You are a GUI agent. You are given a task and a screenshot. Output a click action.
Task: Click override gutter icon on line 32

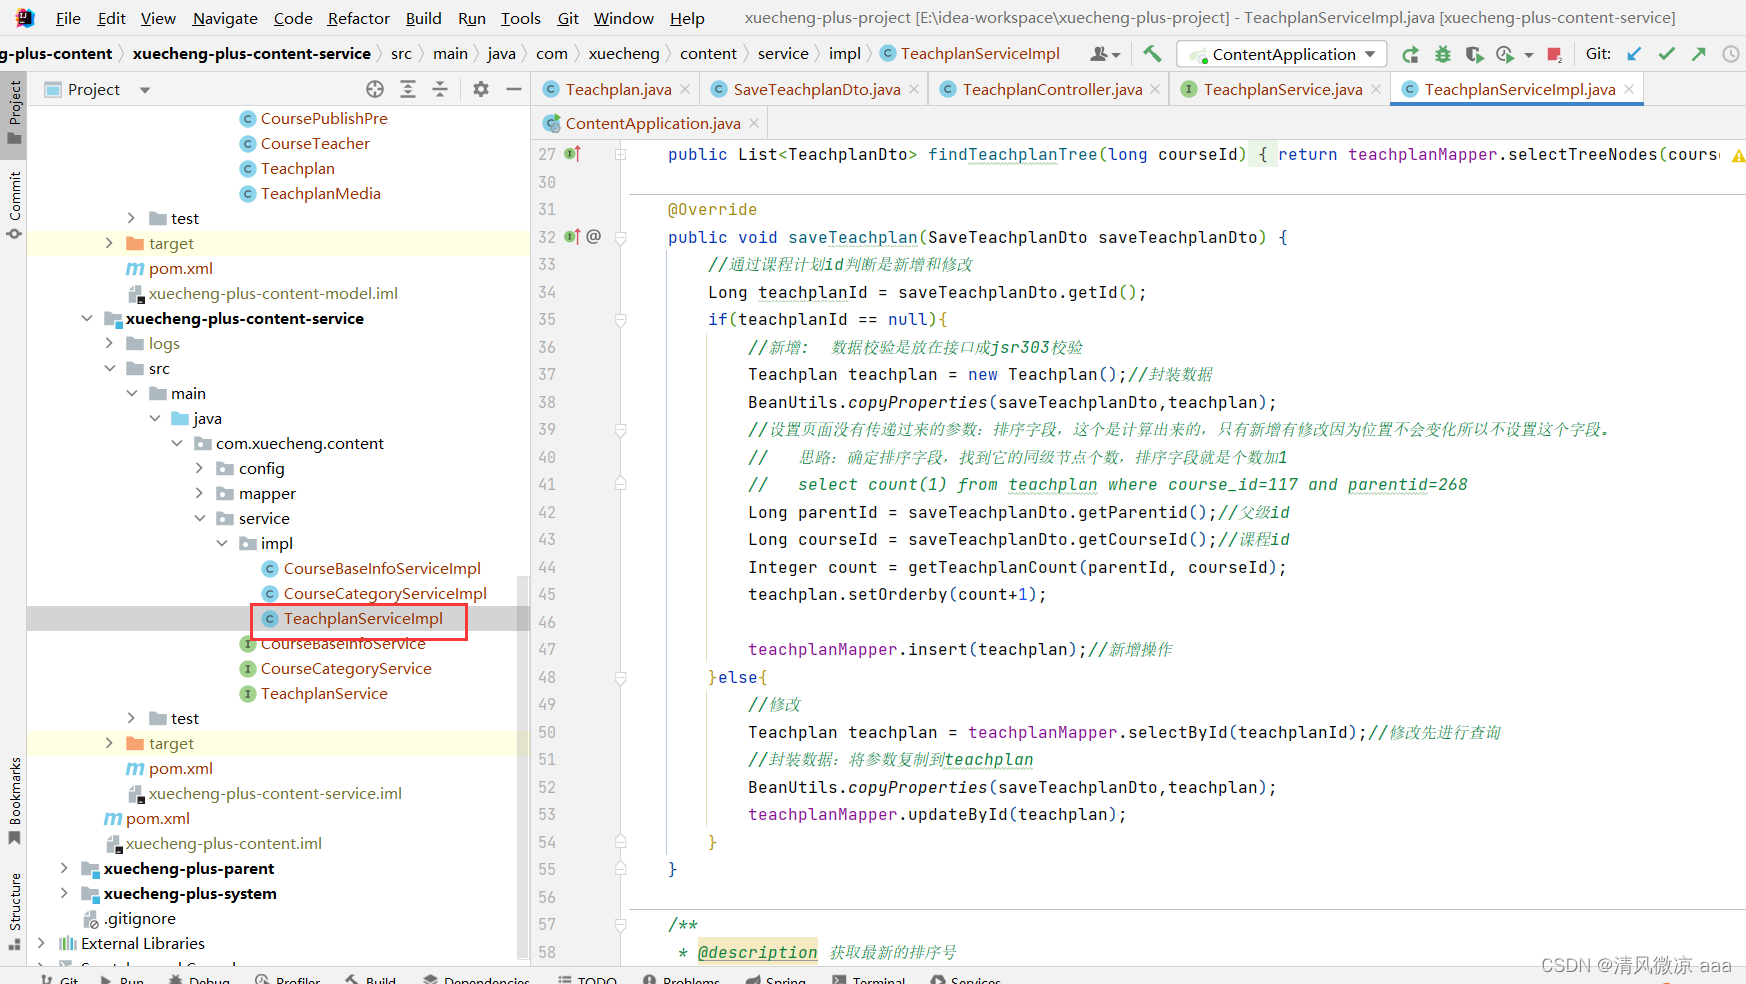(x=572, y=237)
